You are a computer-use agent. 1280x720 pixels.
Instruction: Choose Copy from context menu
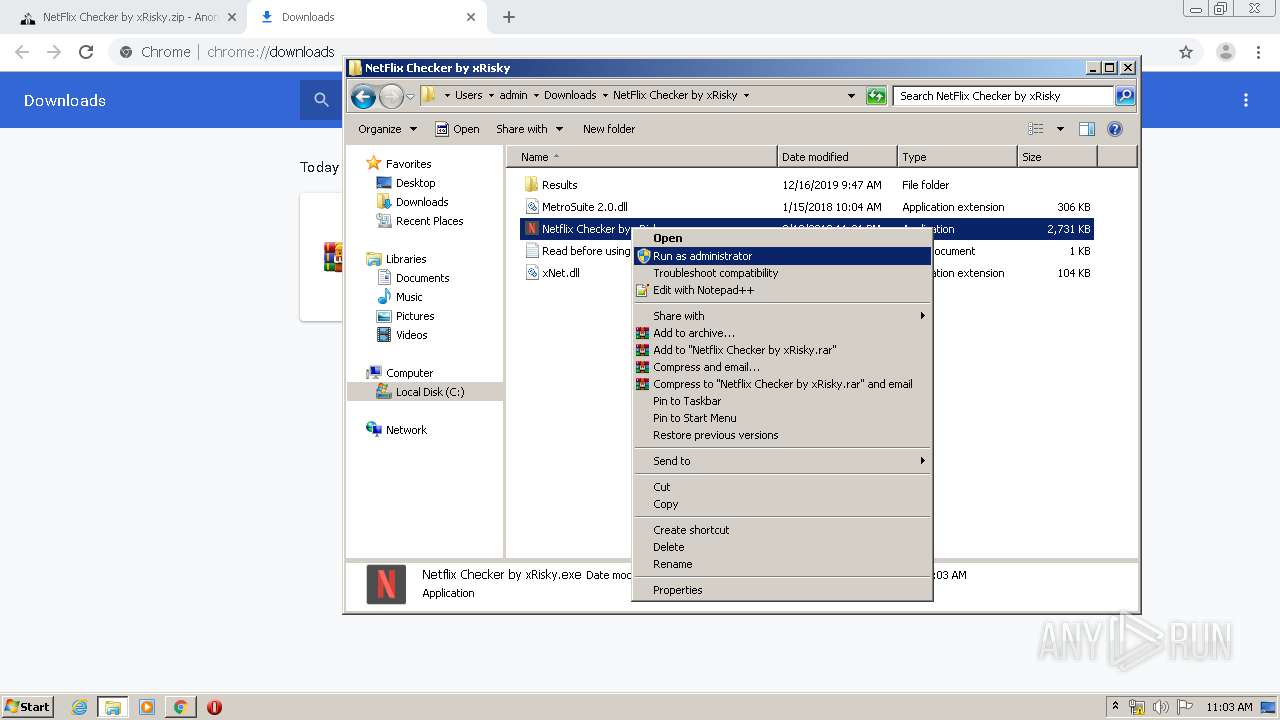pos(783,504)
